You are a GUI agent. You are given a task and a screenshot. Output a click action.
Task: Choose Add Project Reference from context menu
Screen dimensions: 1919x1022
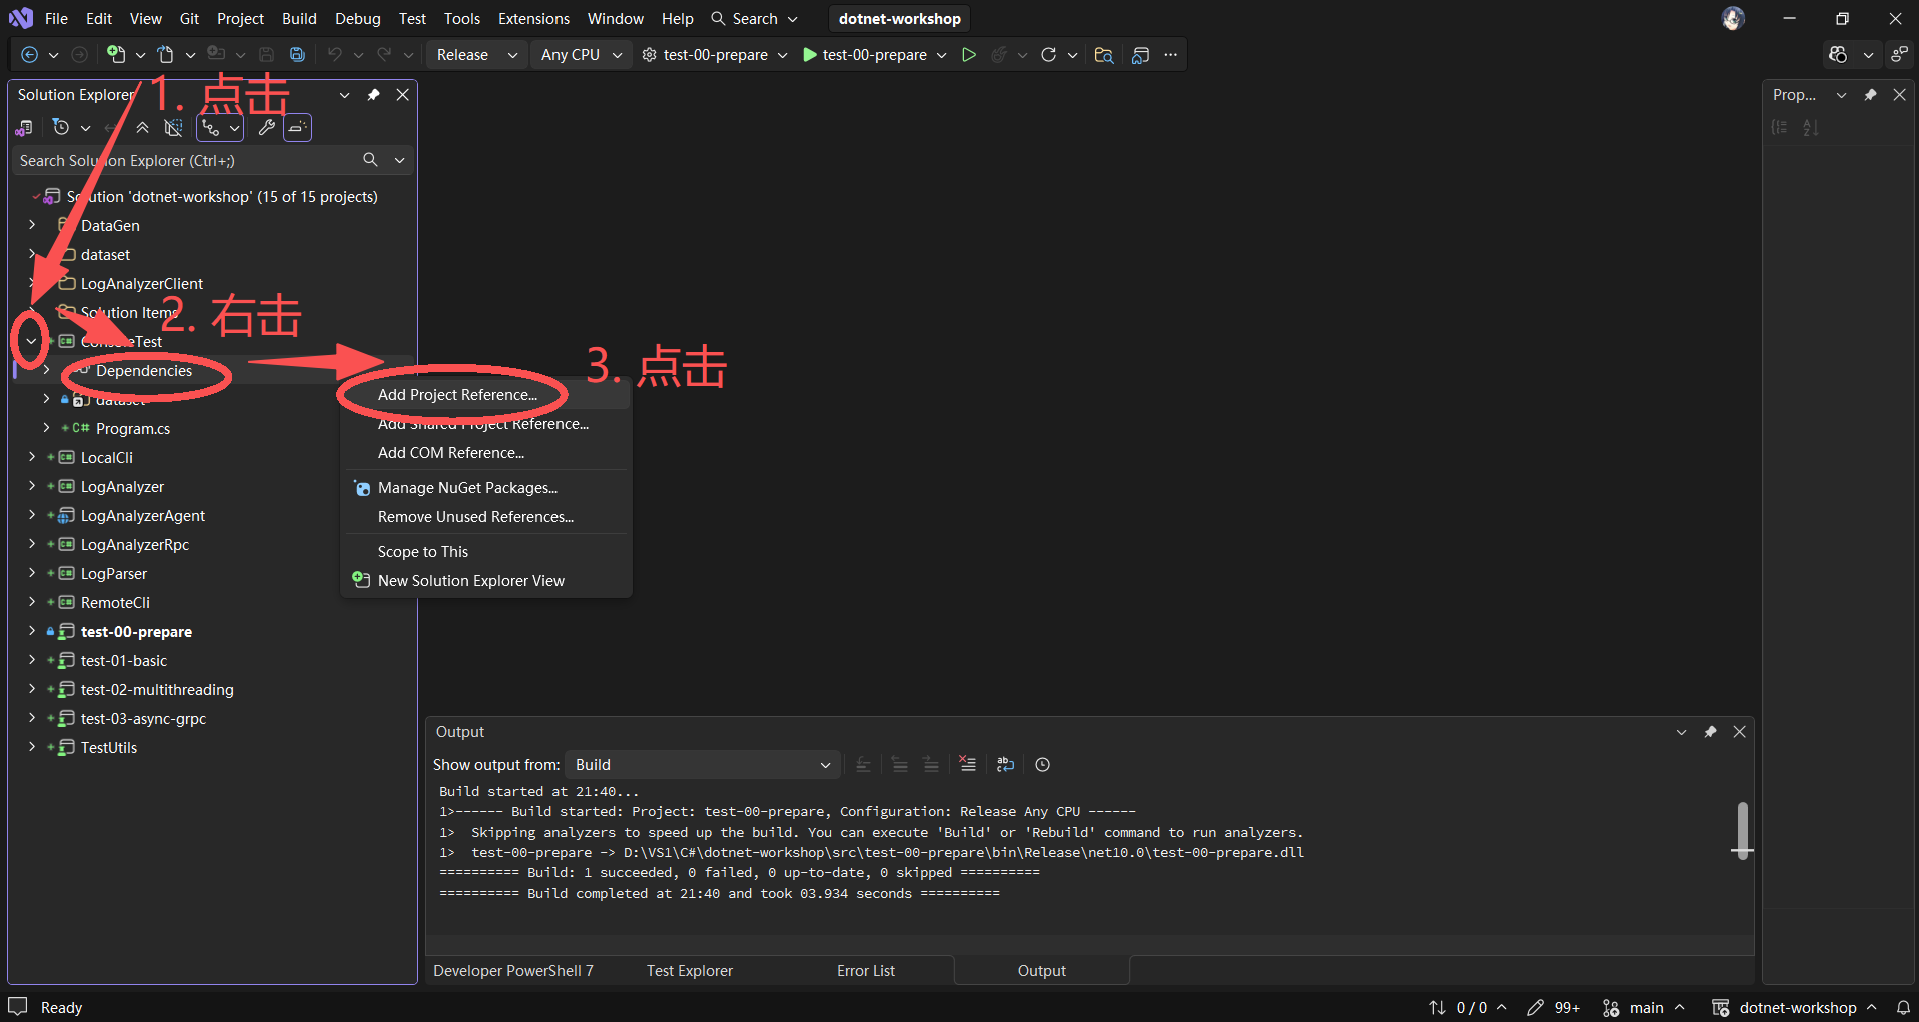(x=487, y=395)
